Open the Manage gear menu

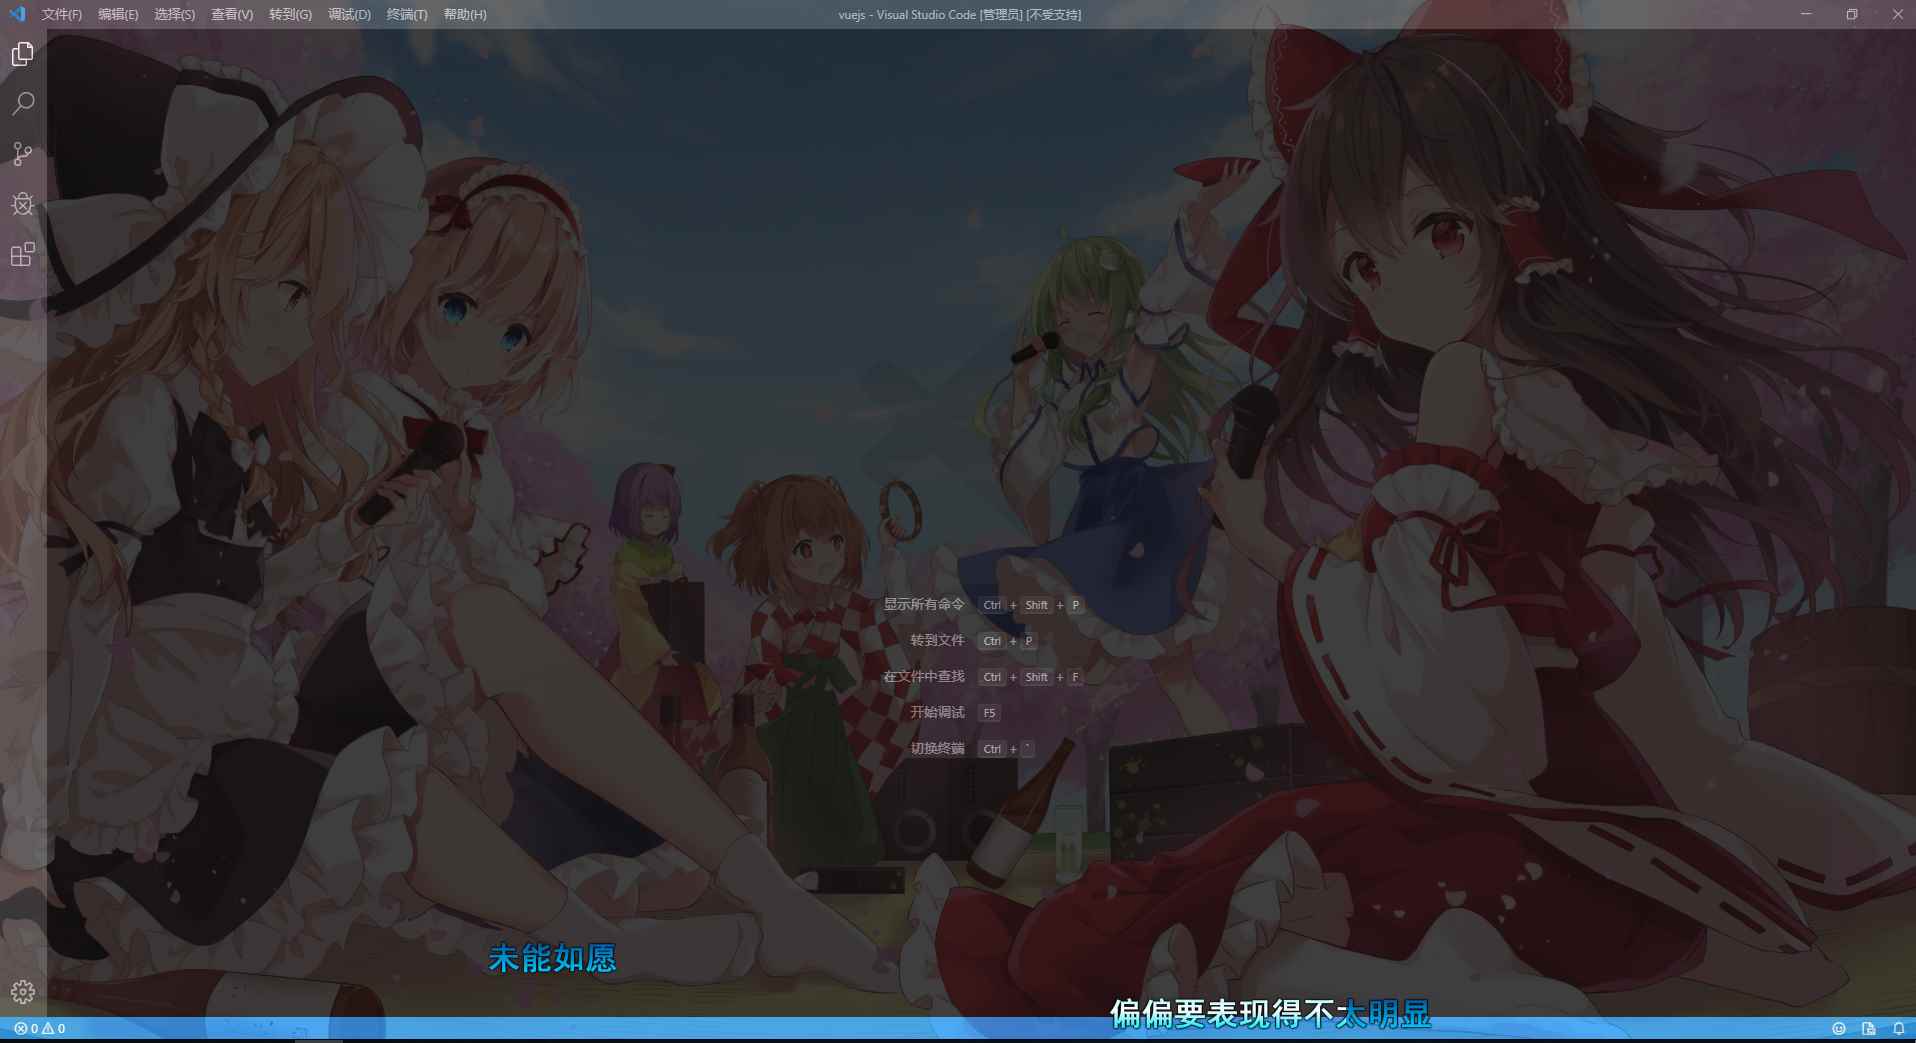pos(23,992)
